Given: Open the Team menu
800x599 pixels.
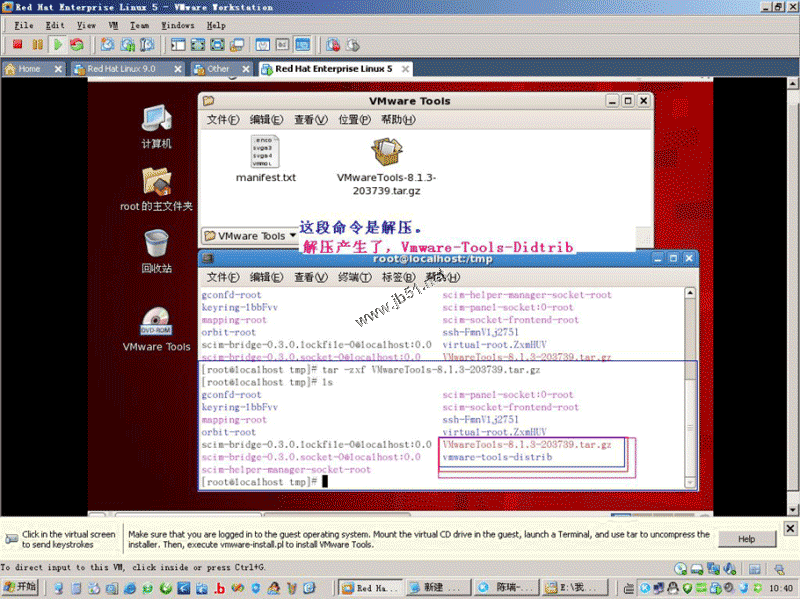Looking at the screenshot, I should (139, 26).
